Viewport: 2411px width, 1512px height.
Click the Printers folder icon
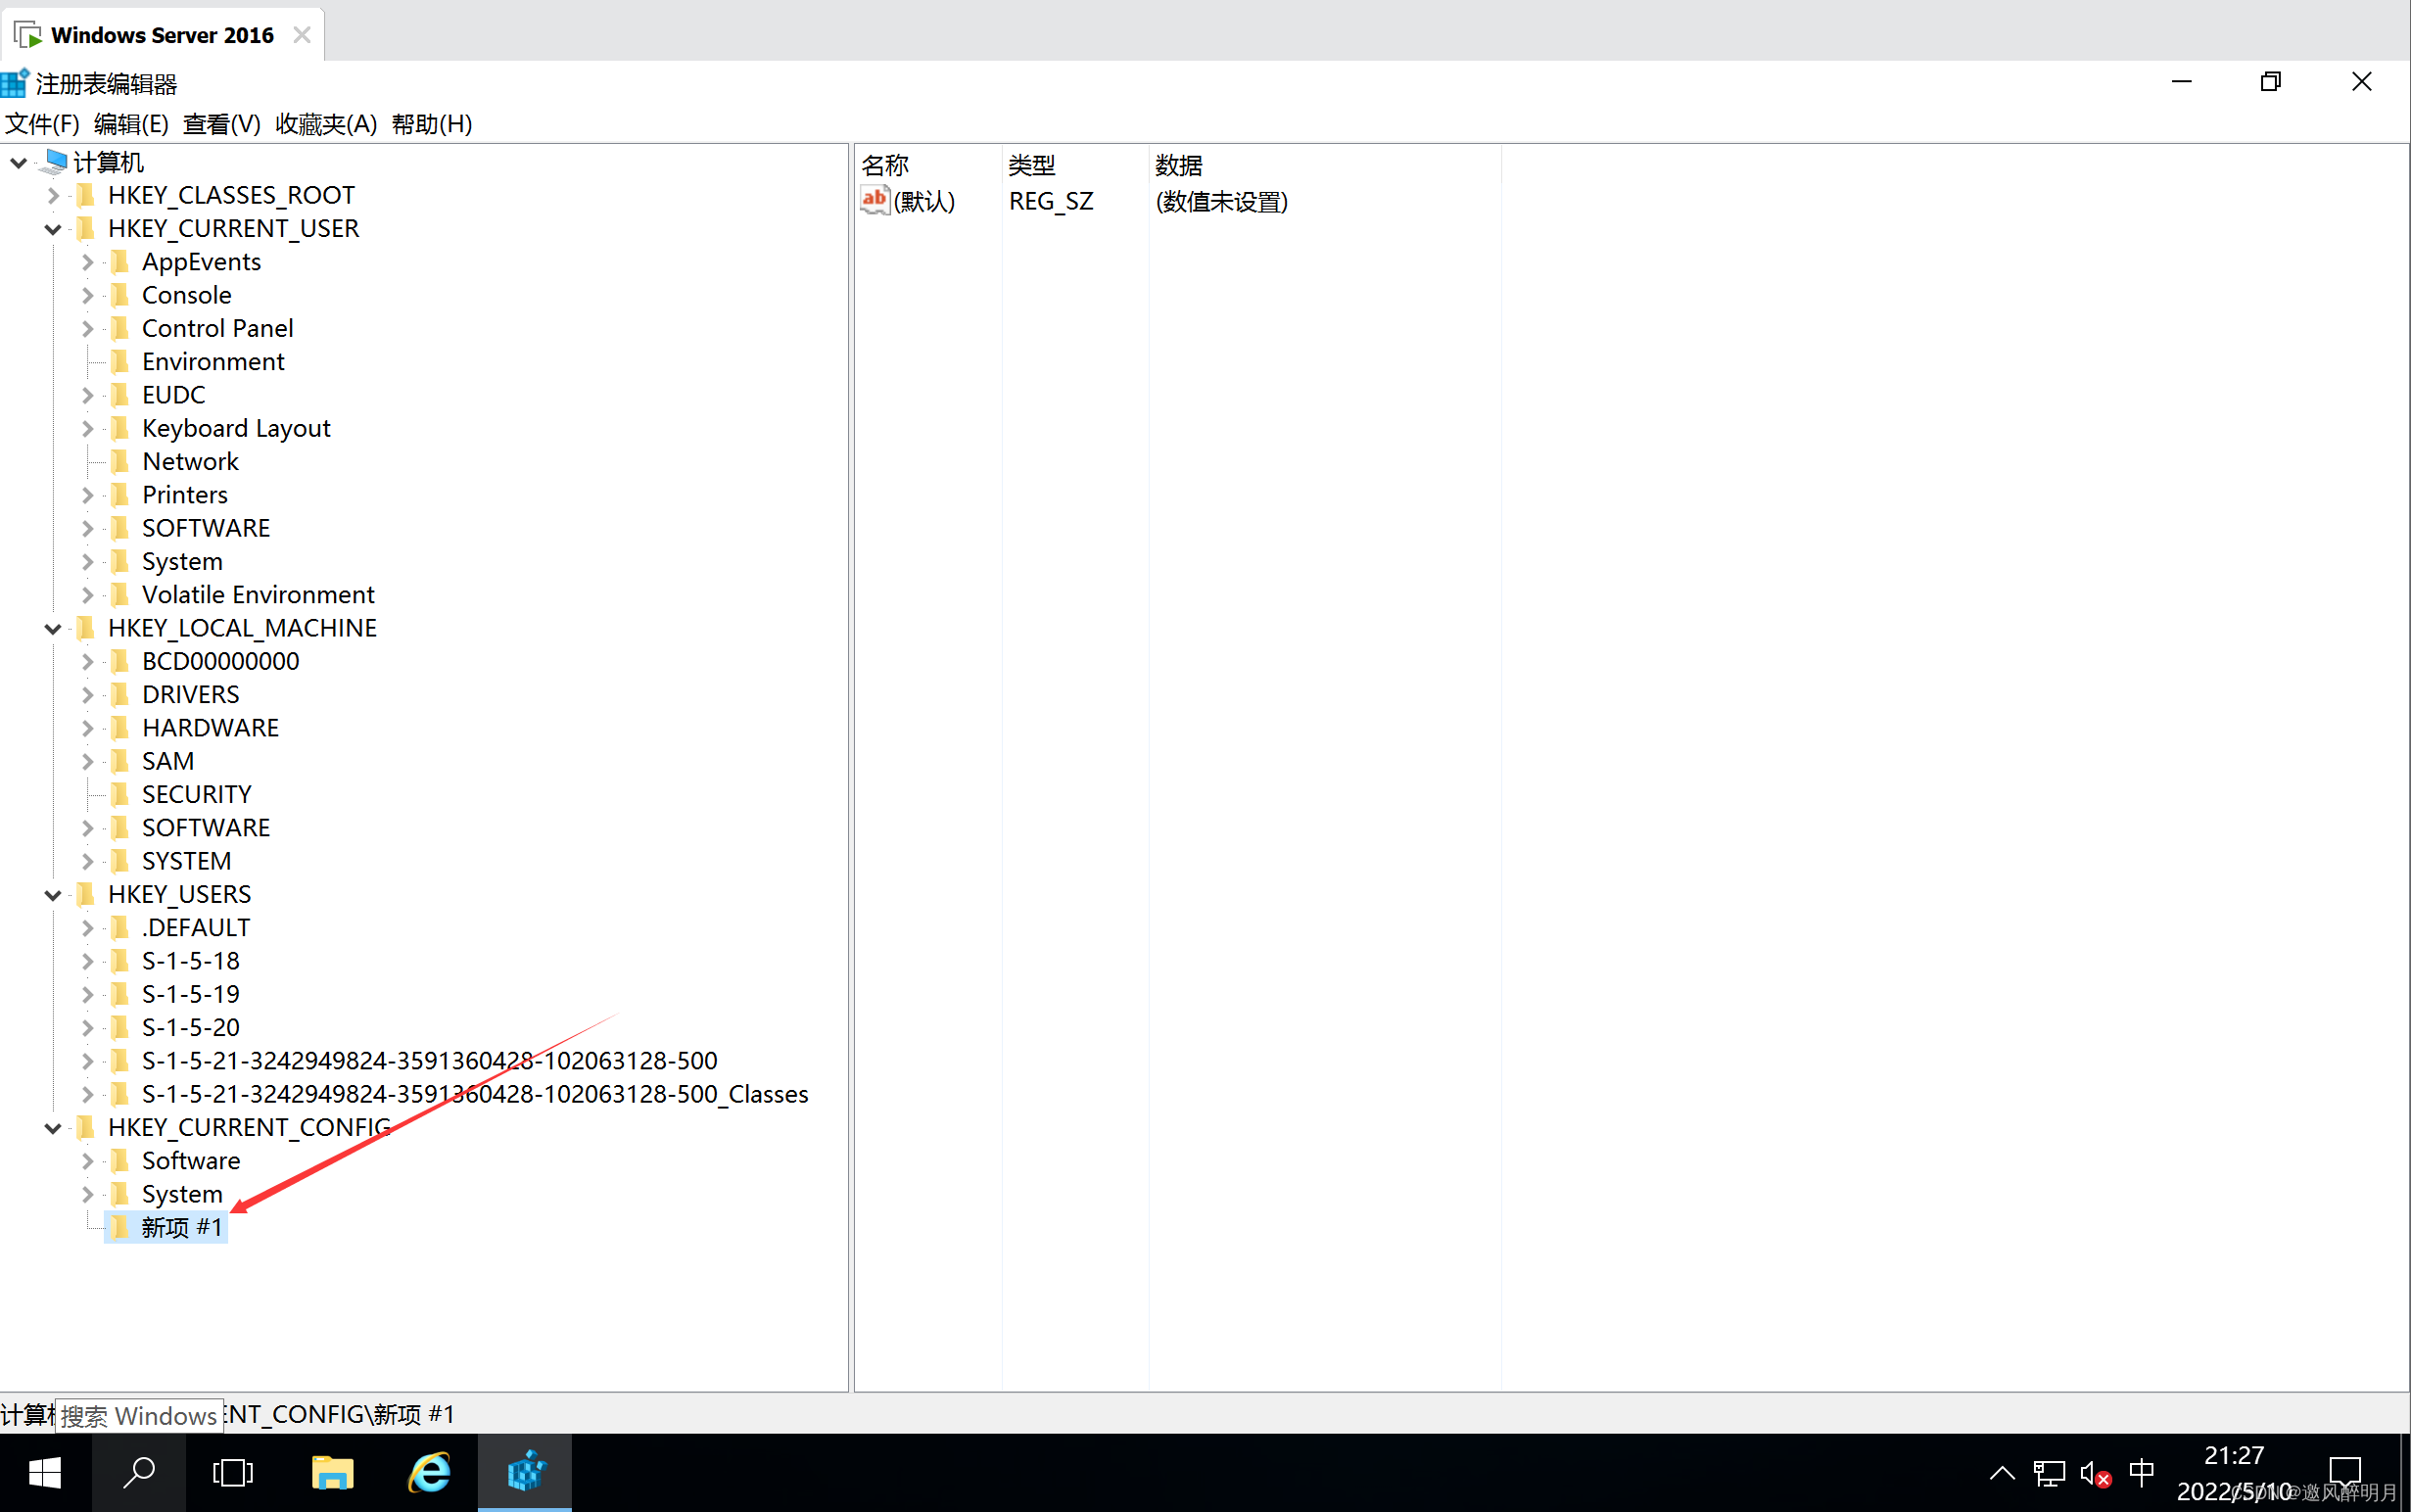pyautogui.click(x=120, y=495)
